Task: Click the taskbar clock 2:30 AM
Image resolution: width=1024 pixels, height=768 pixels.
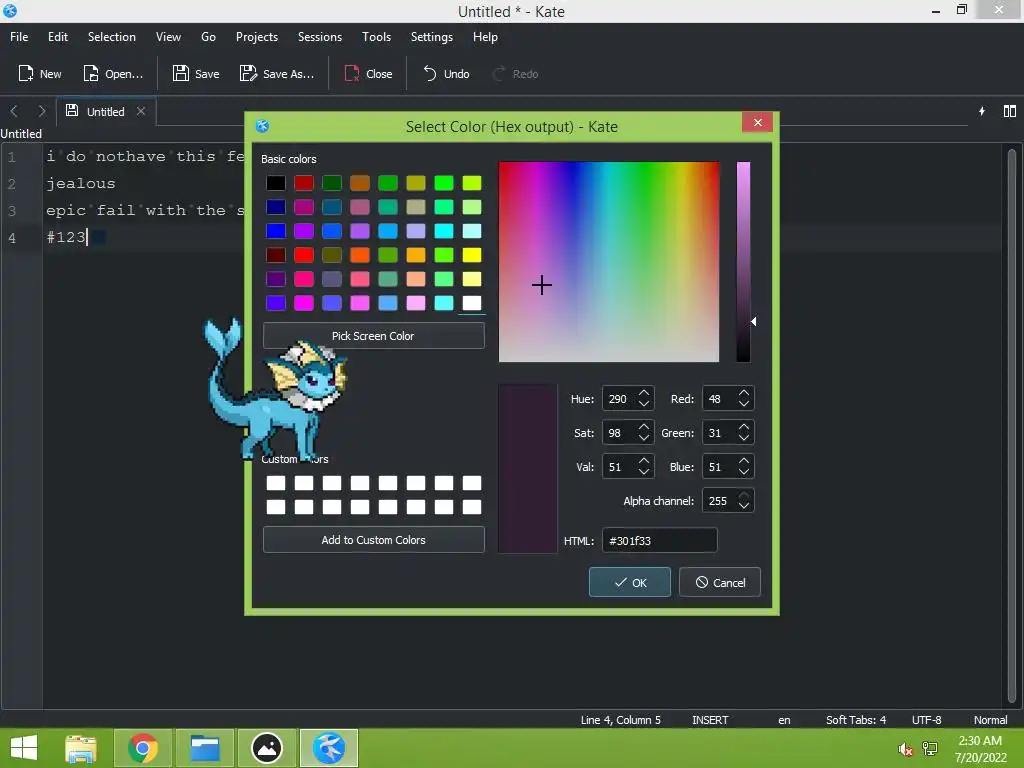Action: (980, 741)
